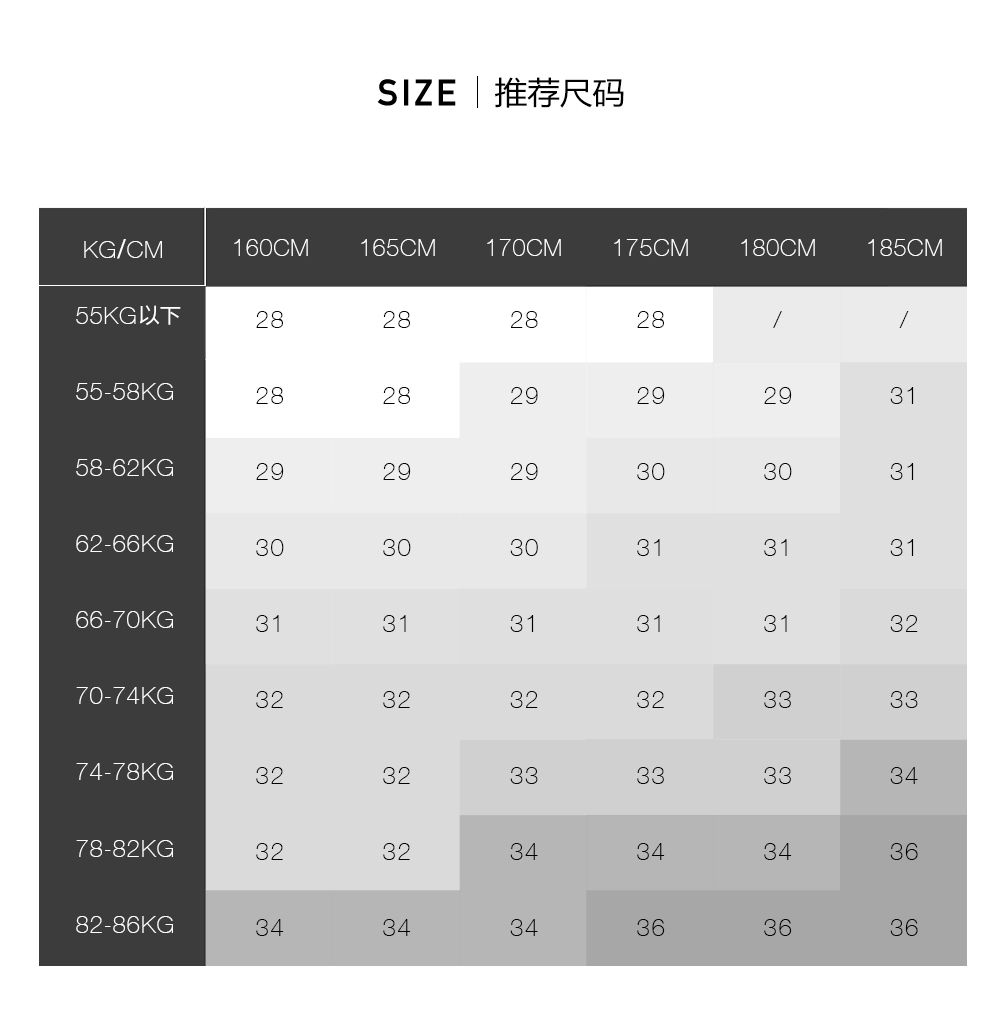Click the 170CM column header
Screen dimensions: 1000x1036
tap(524, 248)
